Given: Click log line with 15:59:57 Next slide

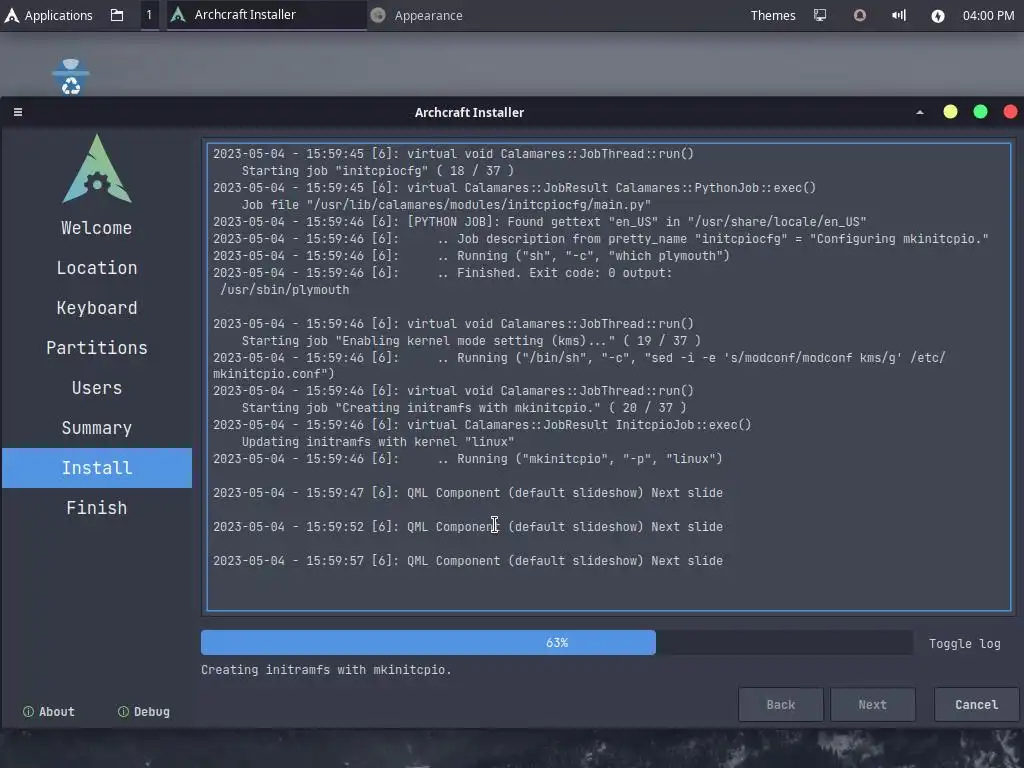Looking at the screenshot, I should [x=468, y=561].
